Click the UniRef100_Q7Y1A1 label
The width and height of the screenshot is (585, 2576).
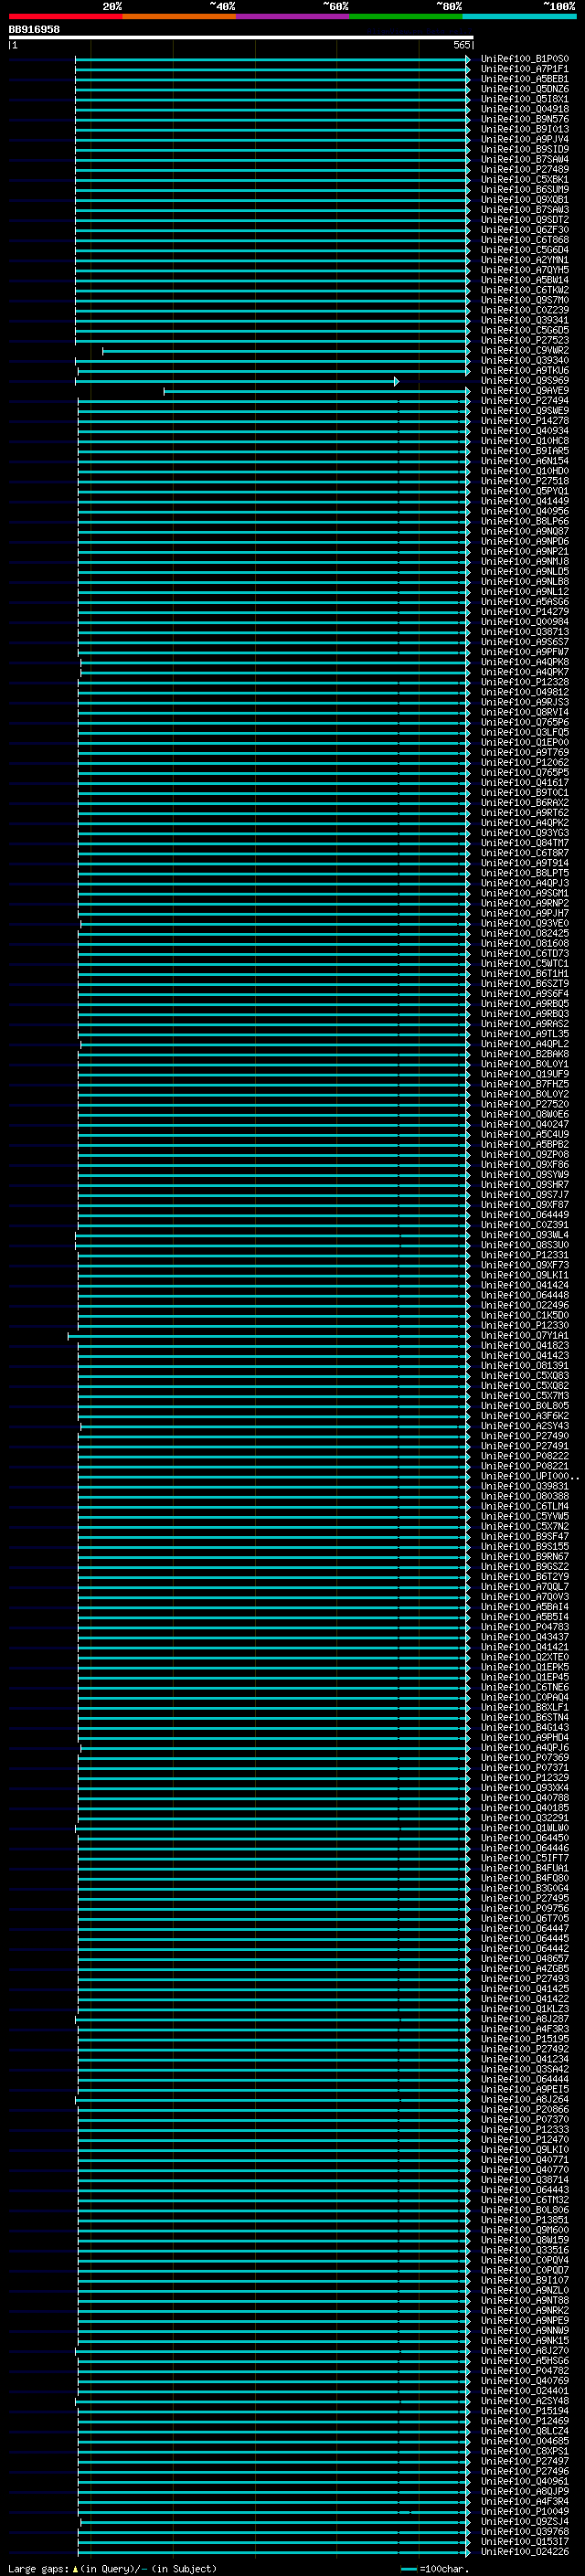point(525,1336)
